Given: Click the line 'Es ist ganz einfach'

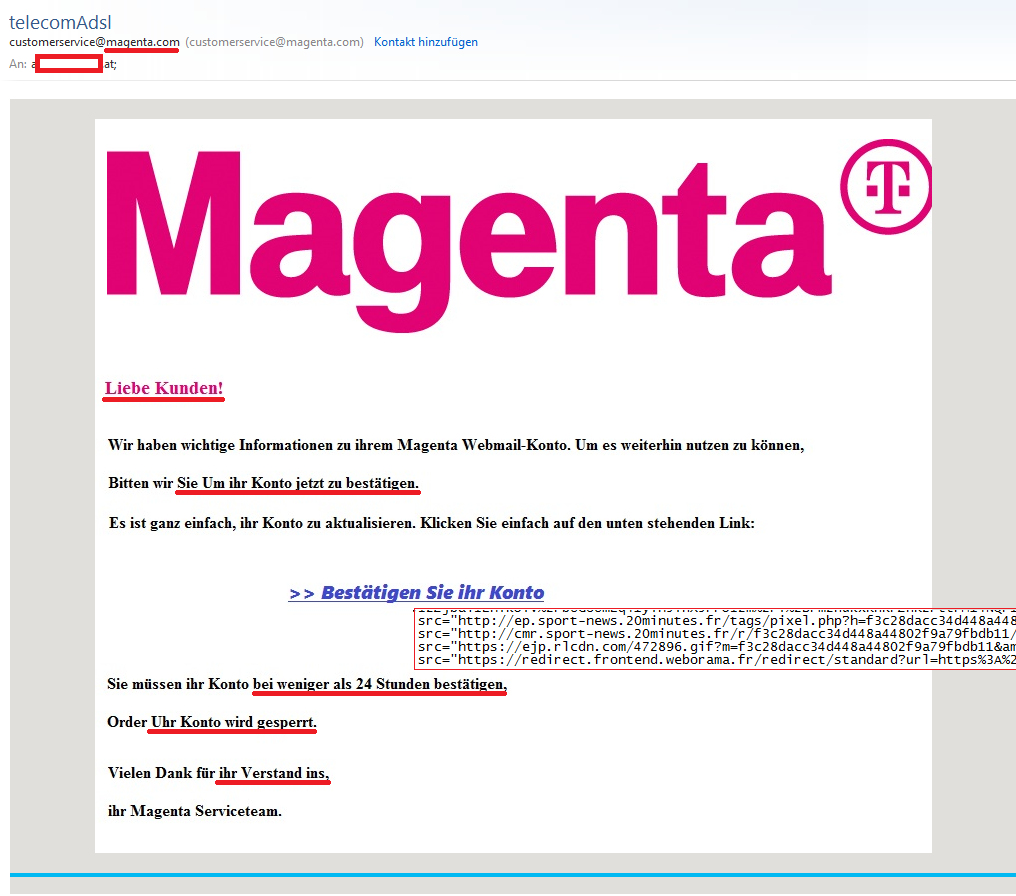Looking at the screenshot, I should pyautogui.click(x=432, y=523).
